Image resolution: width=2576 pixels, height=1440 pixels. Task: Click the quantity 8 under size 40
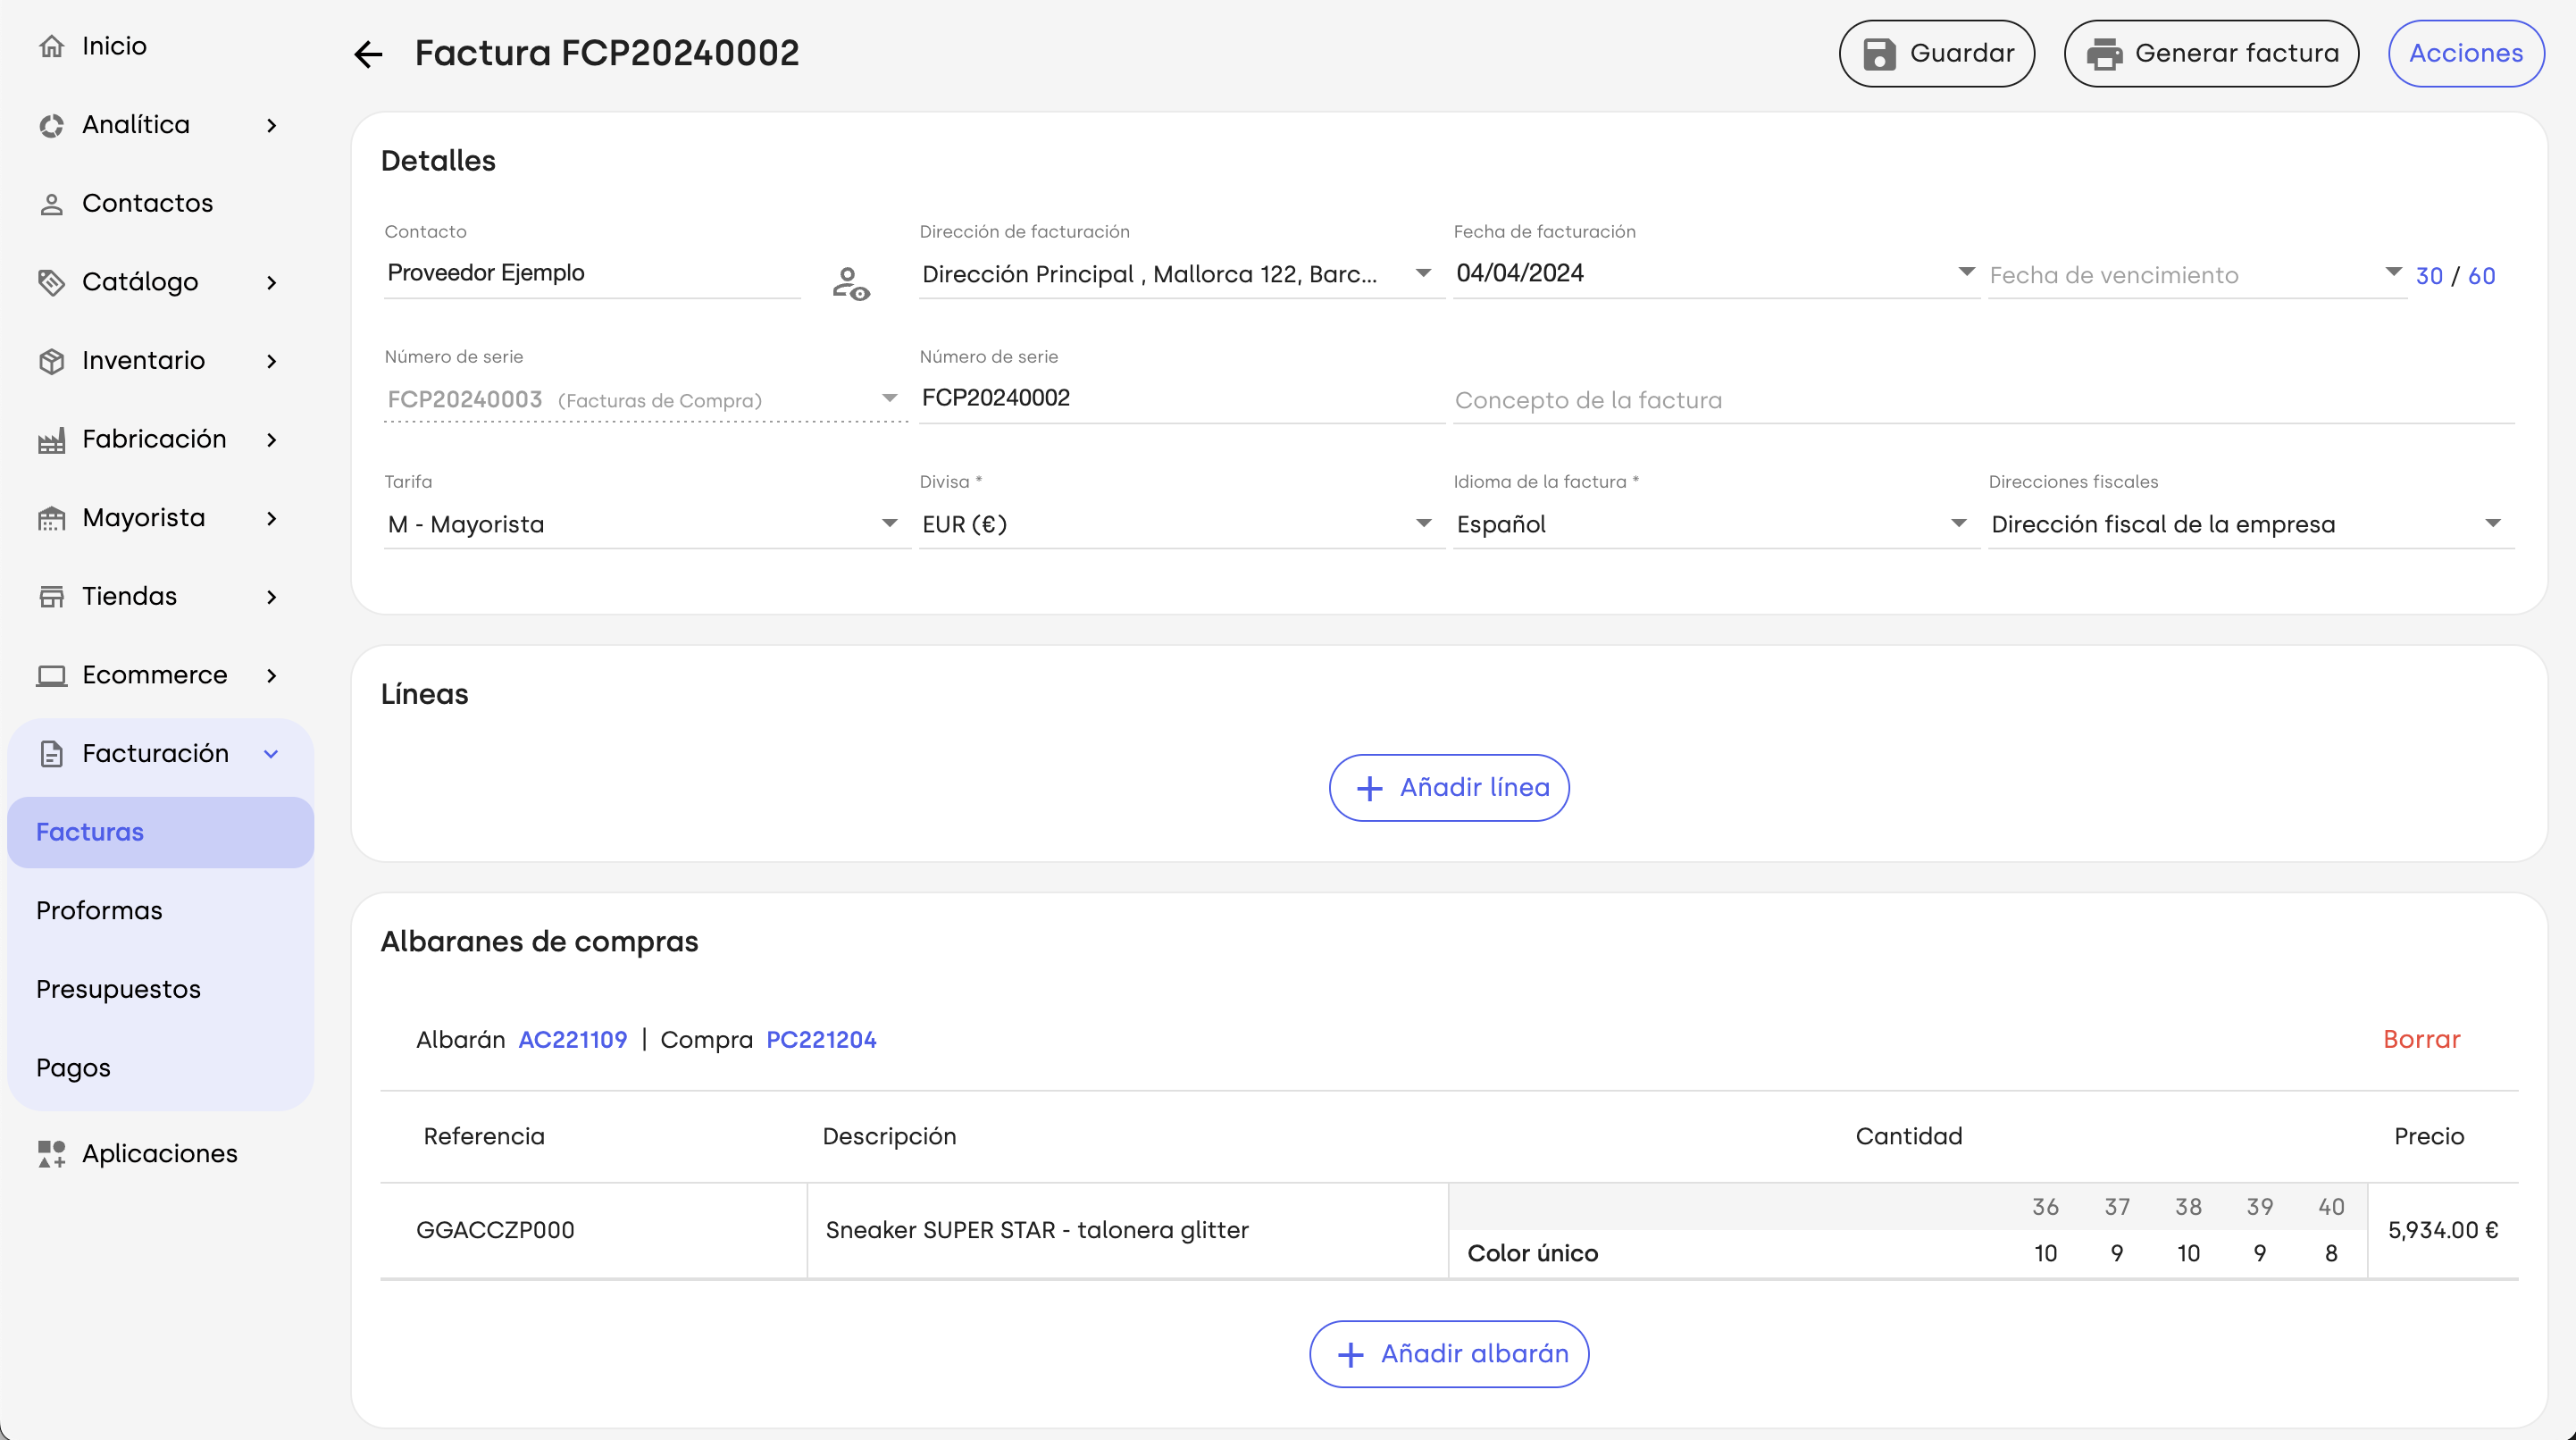point(2331,1254)
